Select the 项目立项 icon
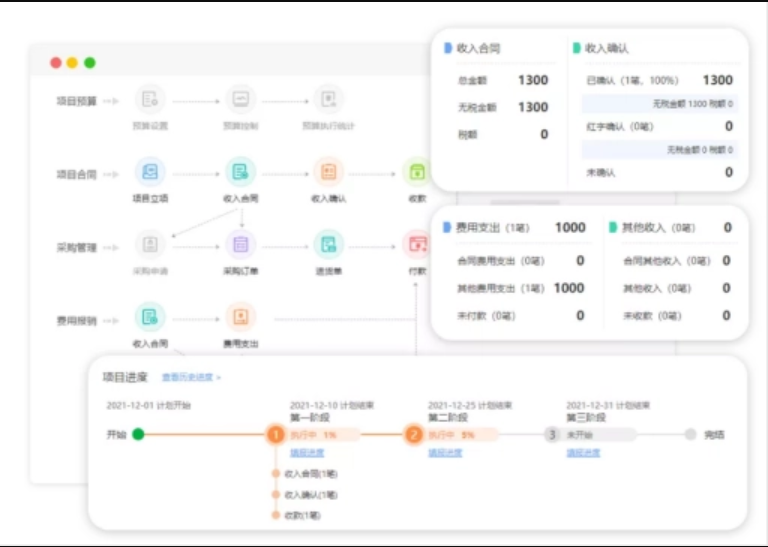The image size is (768, 547). click(x=150, y=172)
